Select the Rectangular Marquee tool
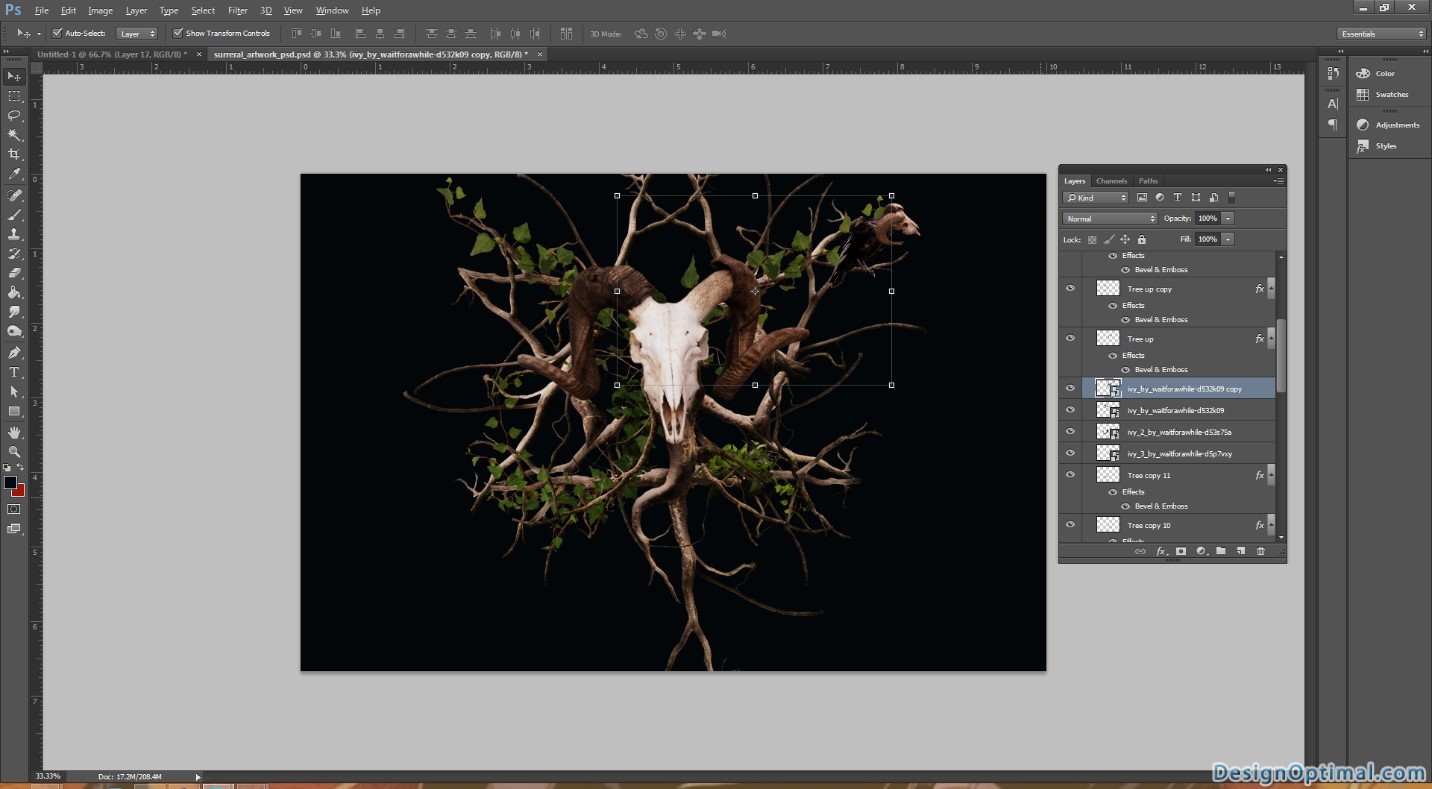Viewport: 1432px width, 789px height. pyautogui.click(x=14, y=96)
